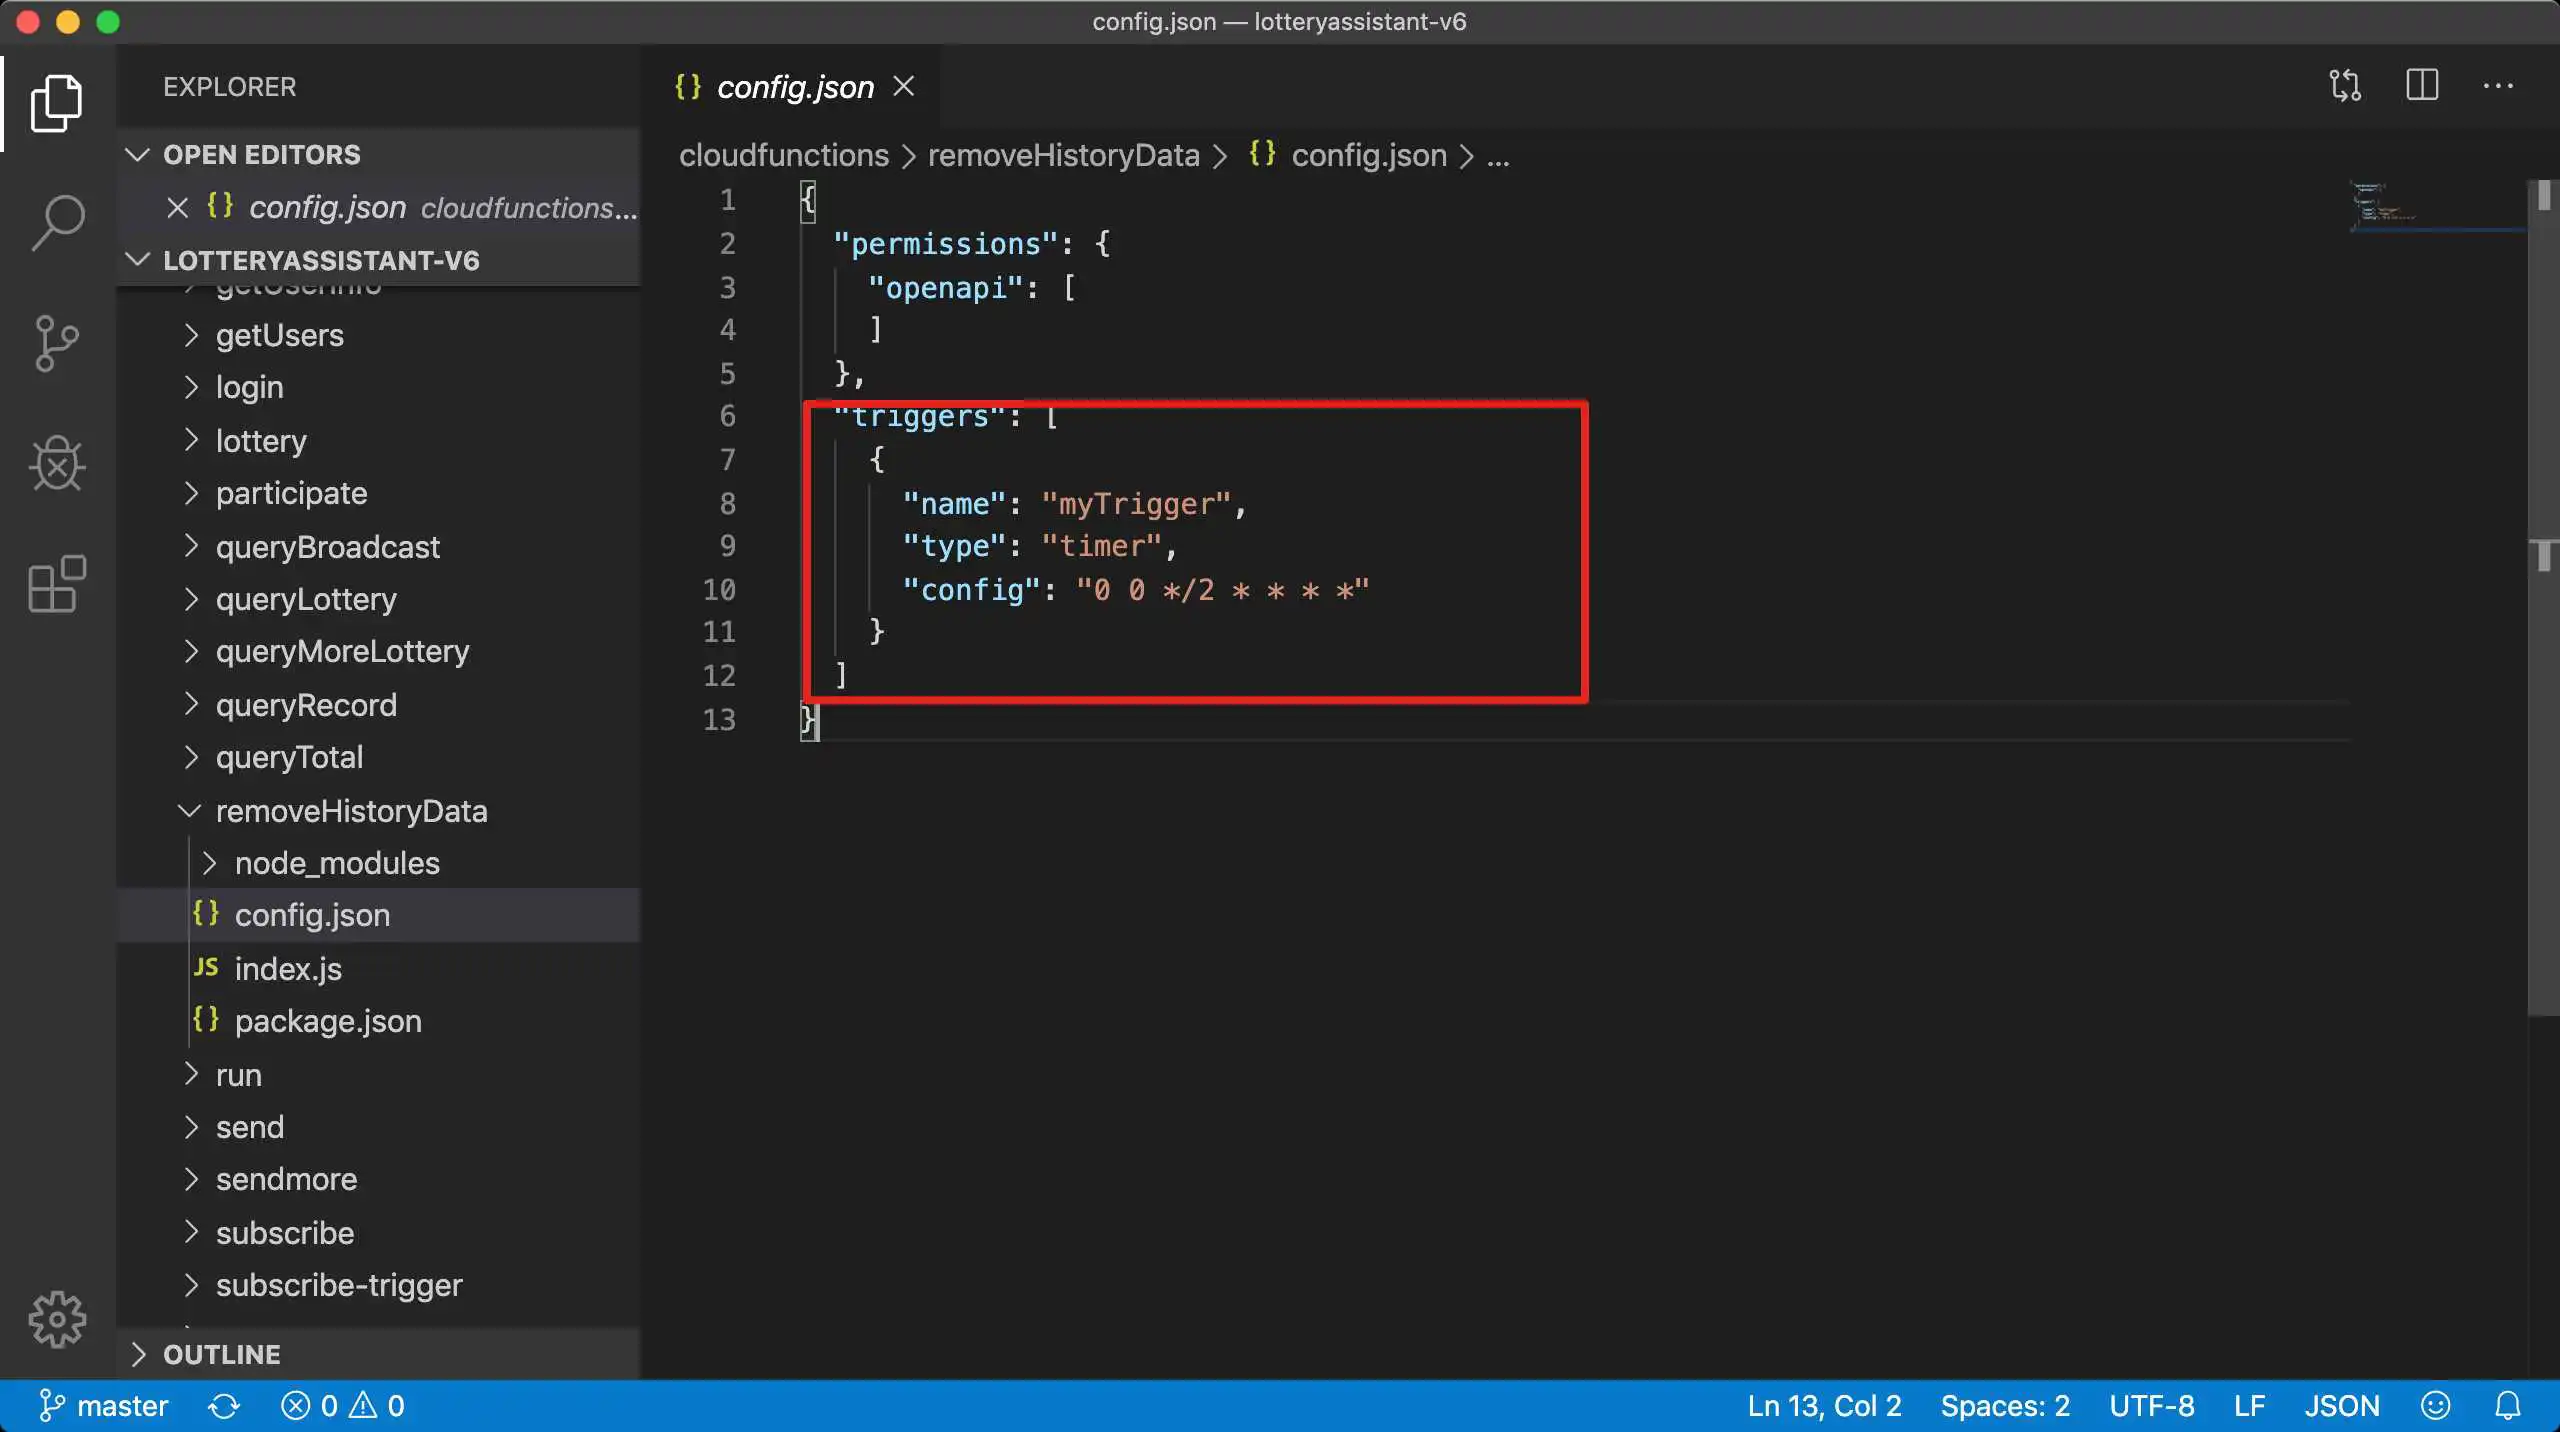Click the feedback smiley icon
This screenshot has height=1432, width=2560.
(x=2435, y=1406)
